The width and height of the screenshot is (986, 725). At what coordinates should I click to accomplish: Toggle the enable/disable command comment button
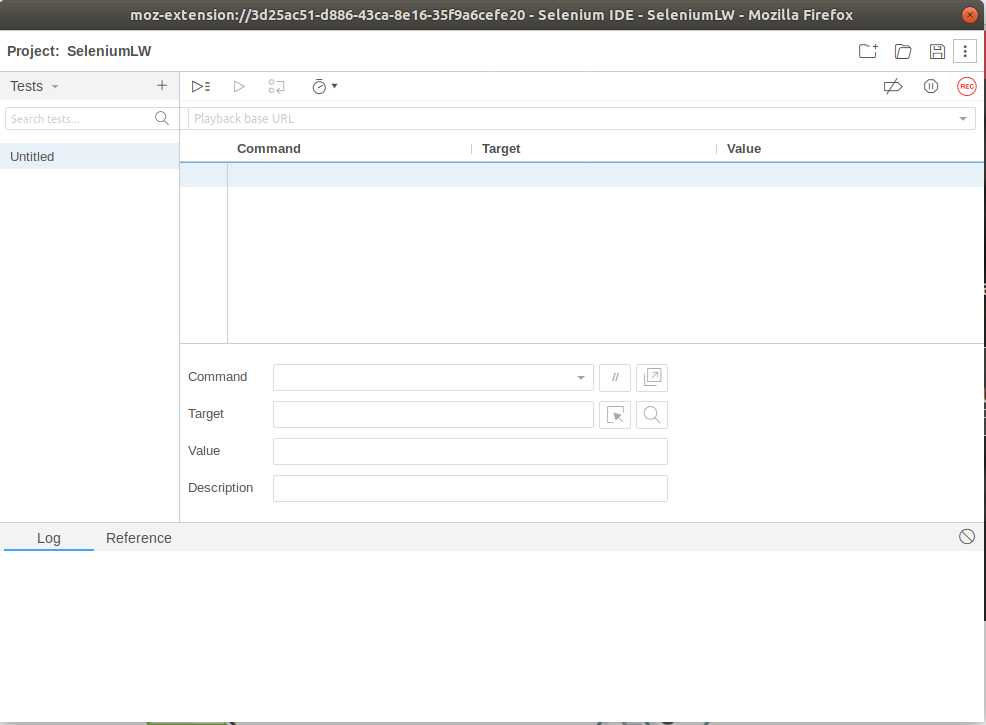pyautogui.click(x=615, y=378)
